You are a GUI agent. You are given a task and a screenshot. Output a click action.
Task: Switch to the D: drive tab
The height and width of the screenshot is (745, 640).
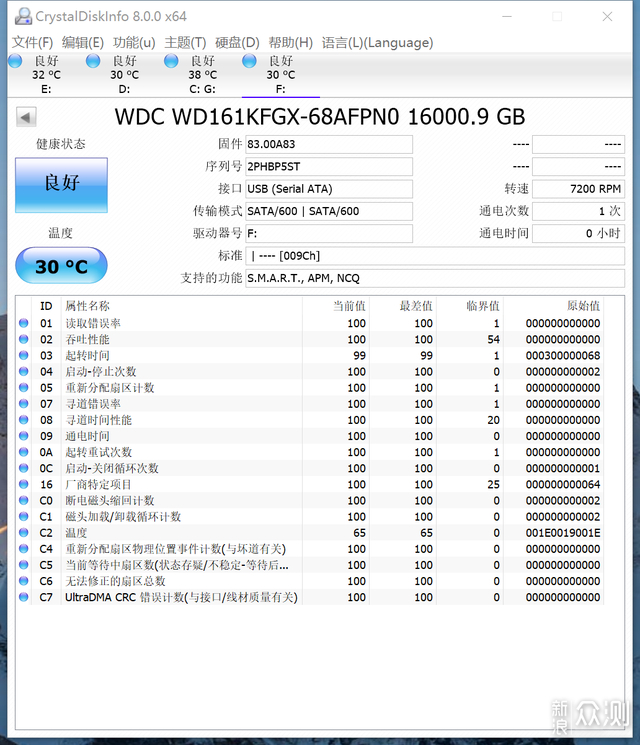124,75
